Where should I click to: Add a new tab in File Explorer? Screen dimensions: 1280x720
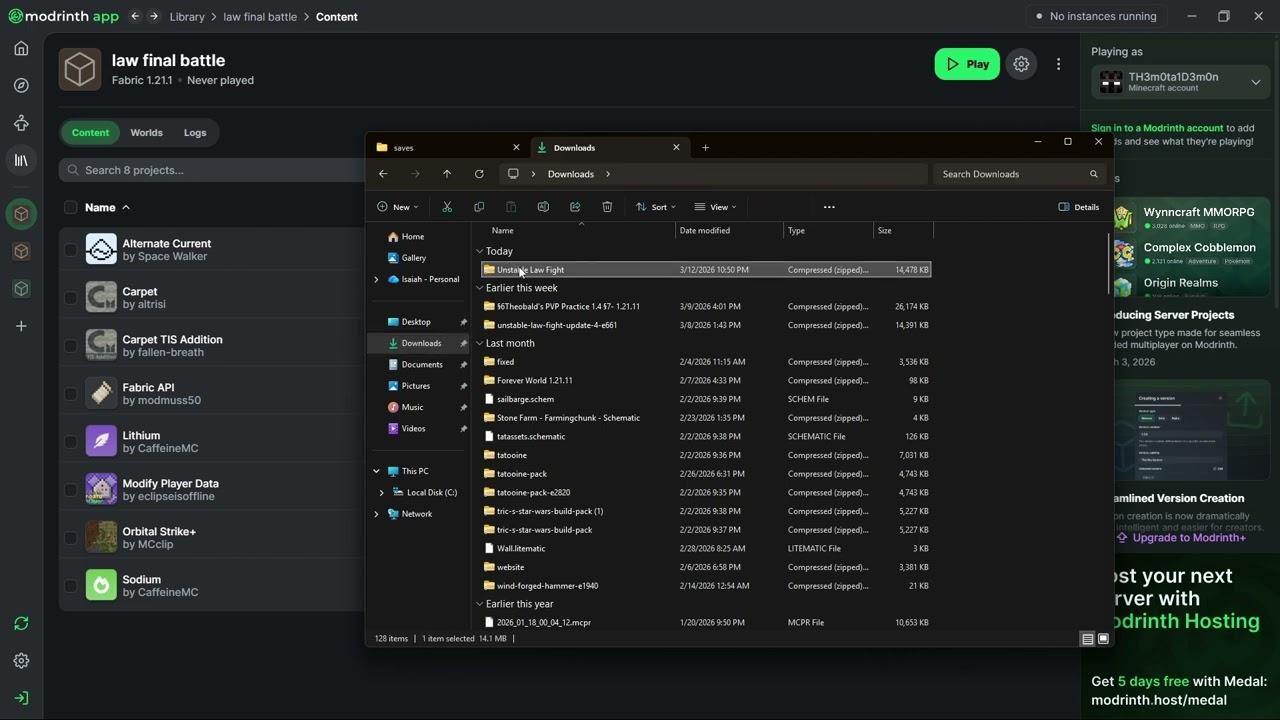[x=705, y=148]
